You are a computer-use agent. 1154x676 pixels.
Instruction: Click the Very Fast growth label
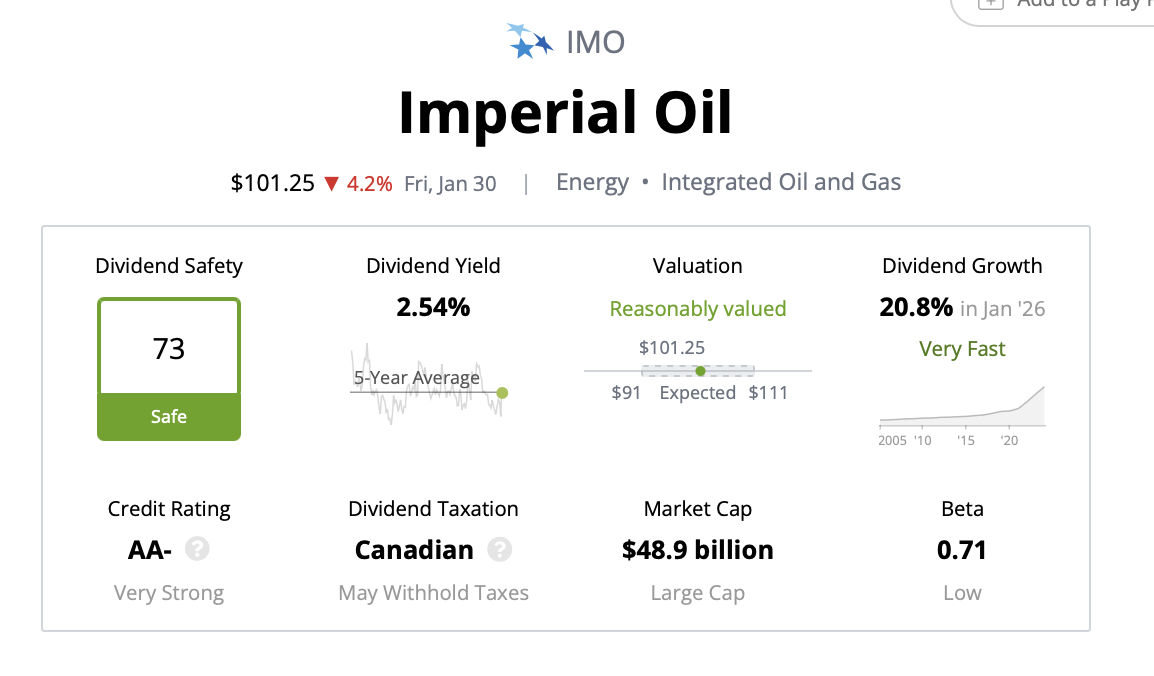962,349
